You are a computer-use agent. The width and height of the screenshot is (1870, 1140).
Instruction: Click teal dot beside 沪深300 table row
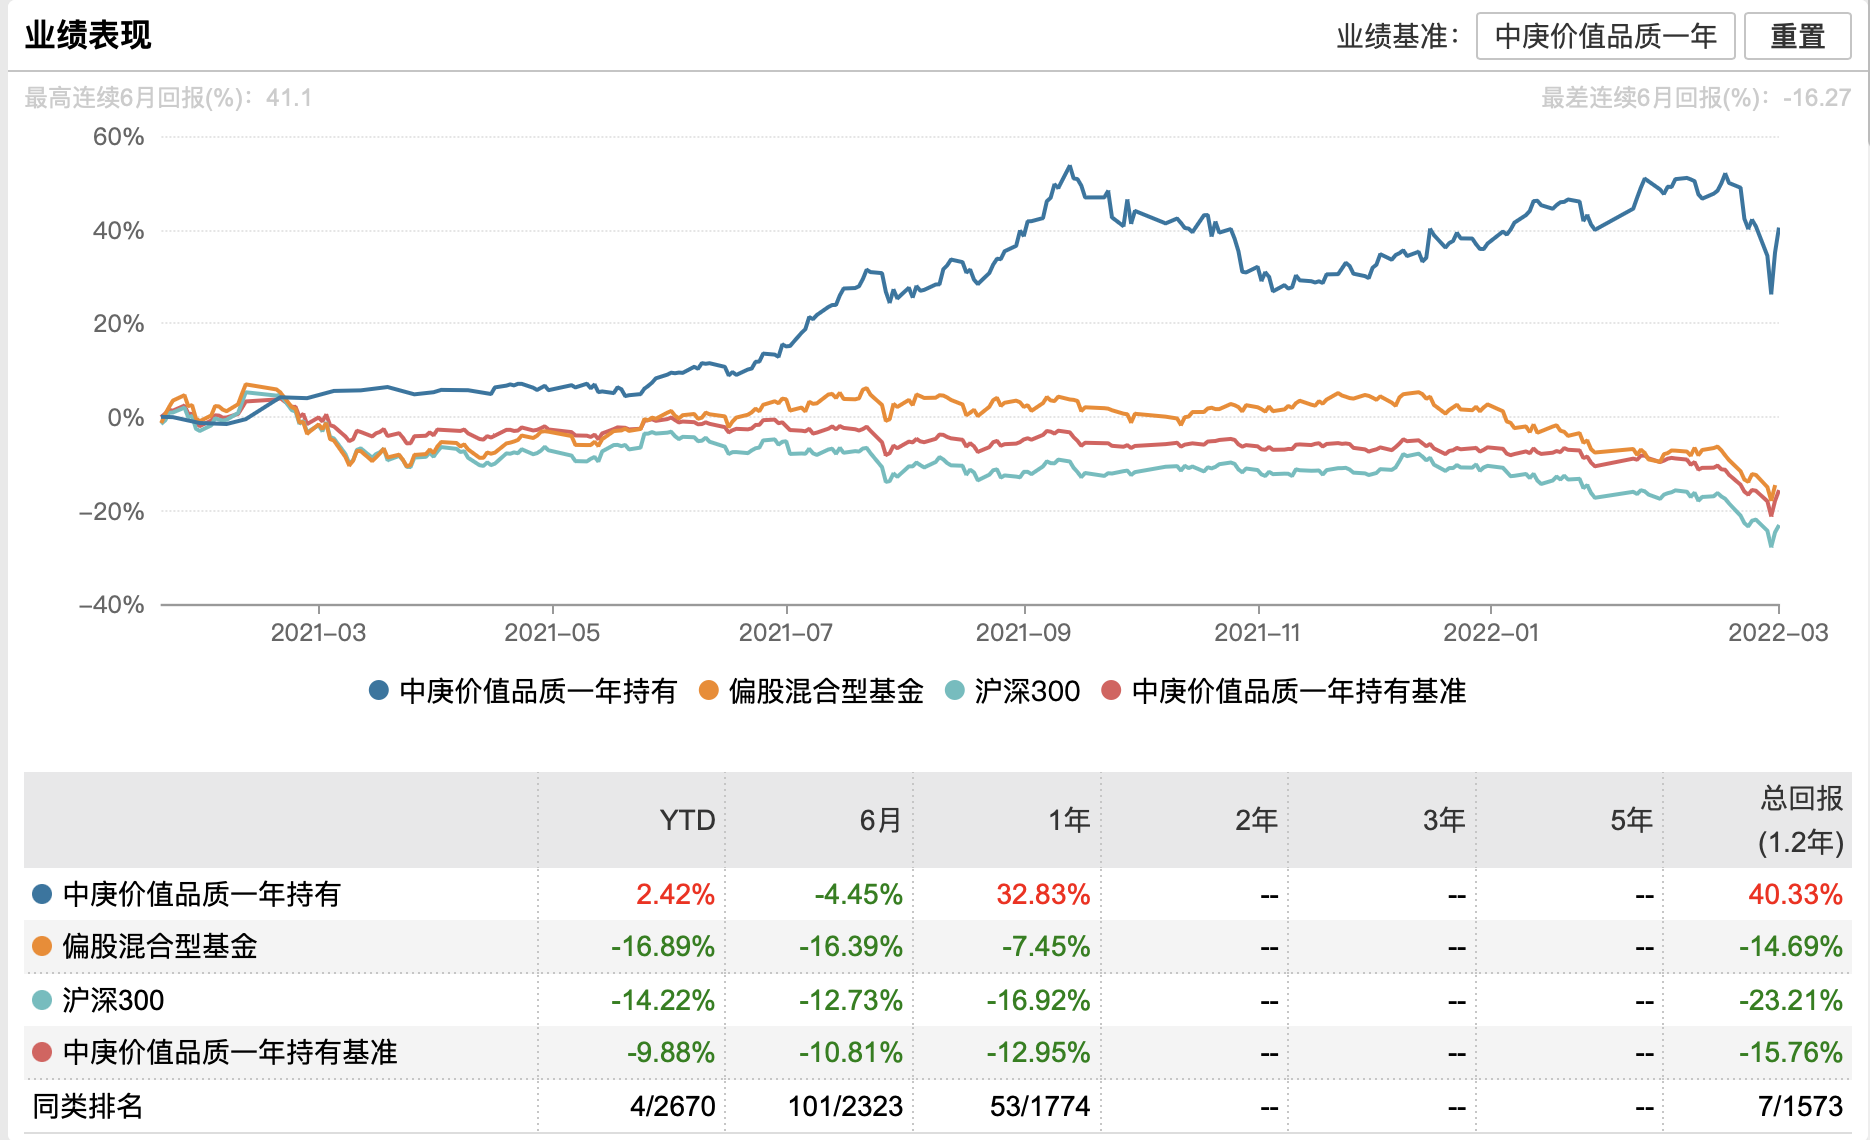tap(42, 1000)
